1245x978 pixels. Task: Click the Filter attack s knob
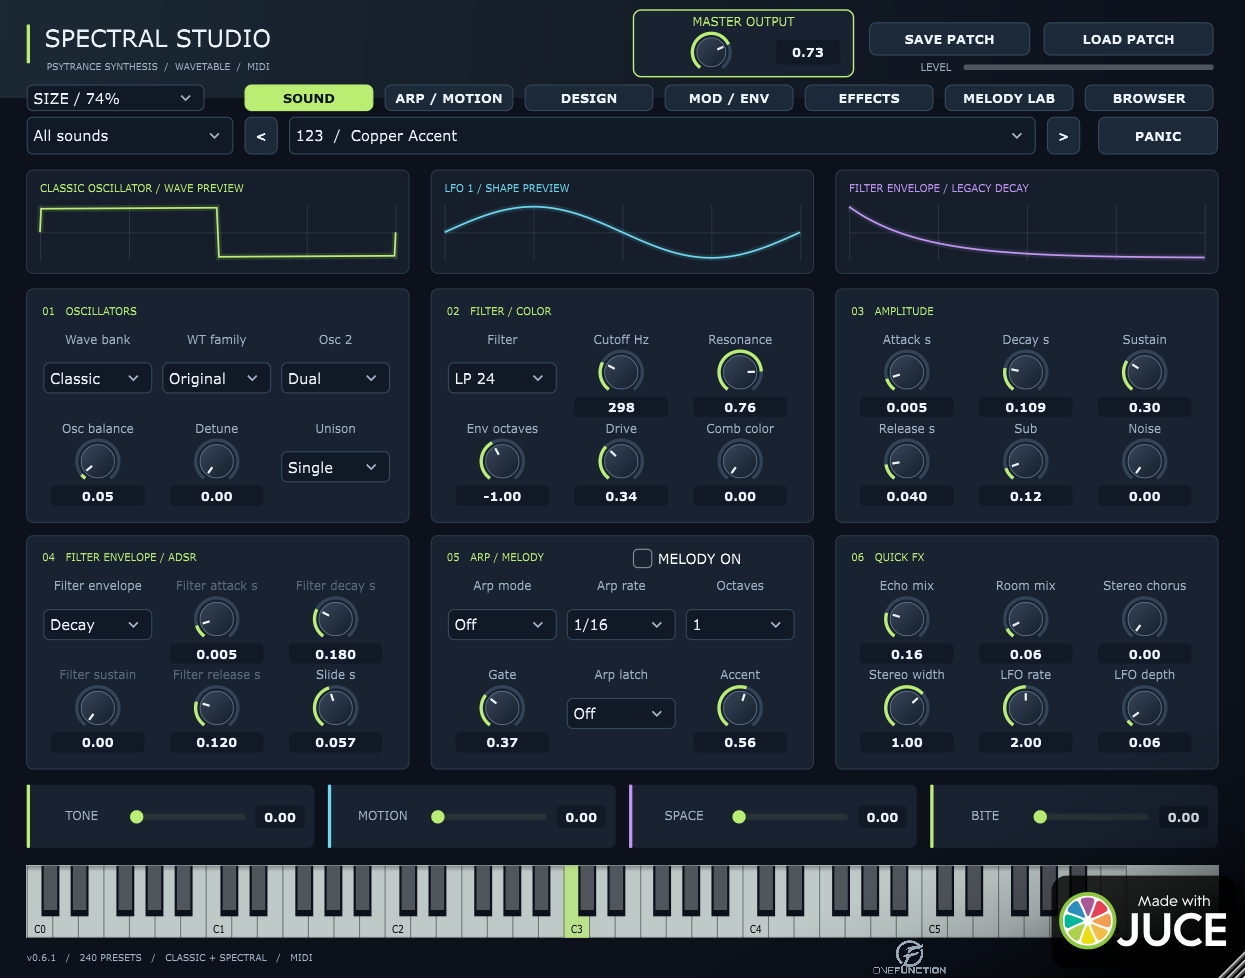click(x=217, y=619)
